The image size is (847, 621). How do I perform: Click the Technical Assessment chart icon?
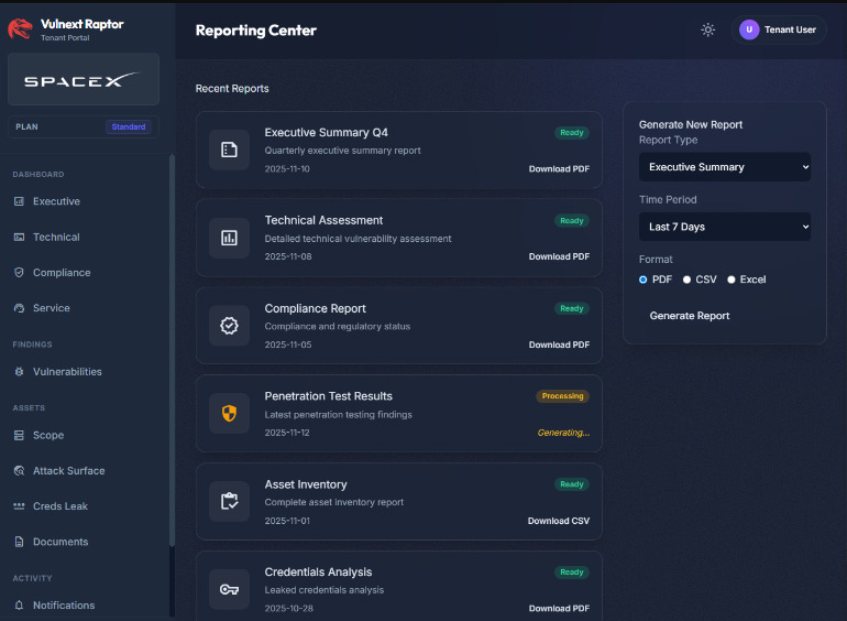pos(229,238)
